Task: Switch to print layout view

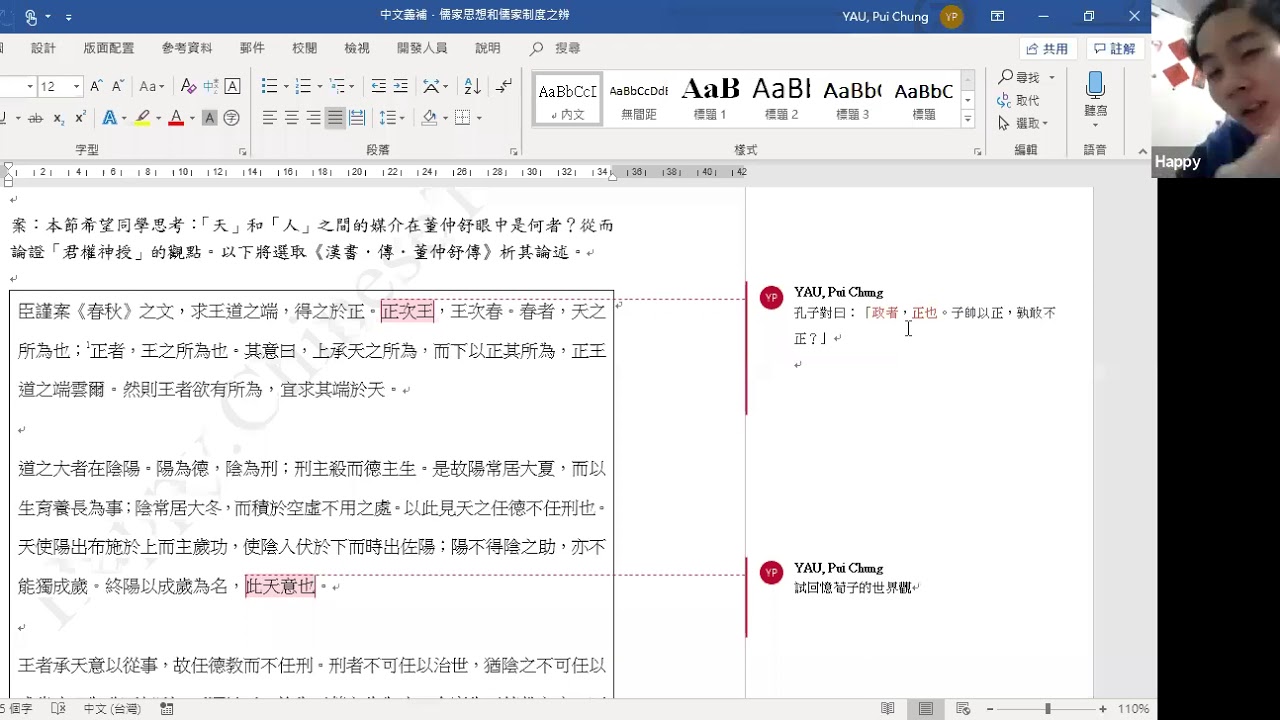Action: 926,709
